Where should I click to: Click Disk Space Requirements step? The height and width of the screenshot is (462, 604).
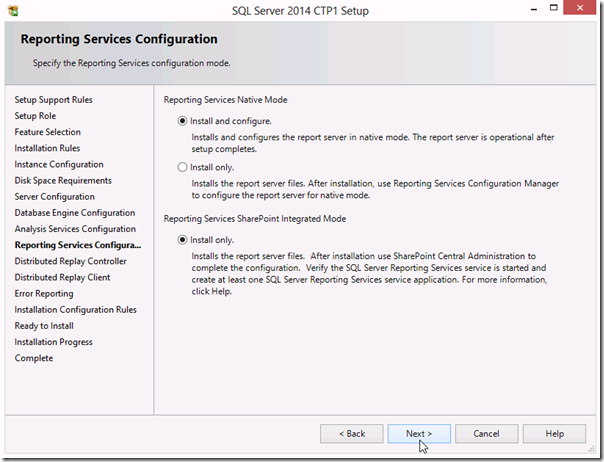pos(63,181)
